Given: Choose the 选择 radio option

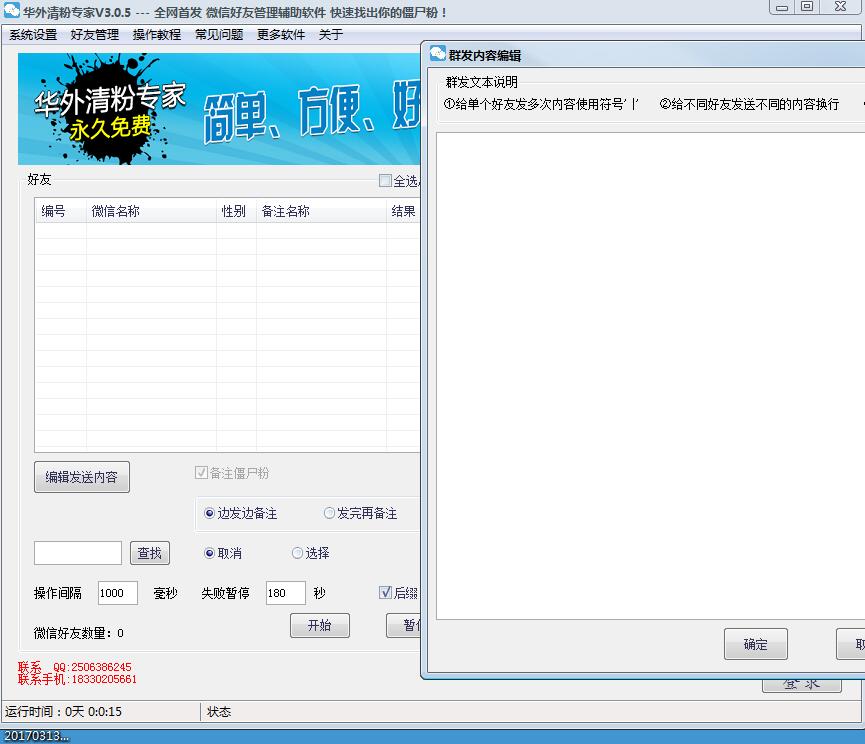Looking at the screenshot, I should (296, 552).
